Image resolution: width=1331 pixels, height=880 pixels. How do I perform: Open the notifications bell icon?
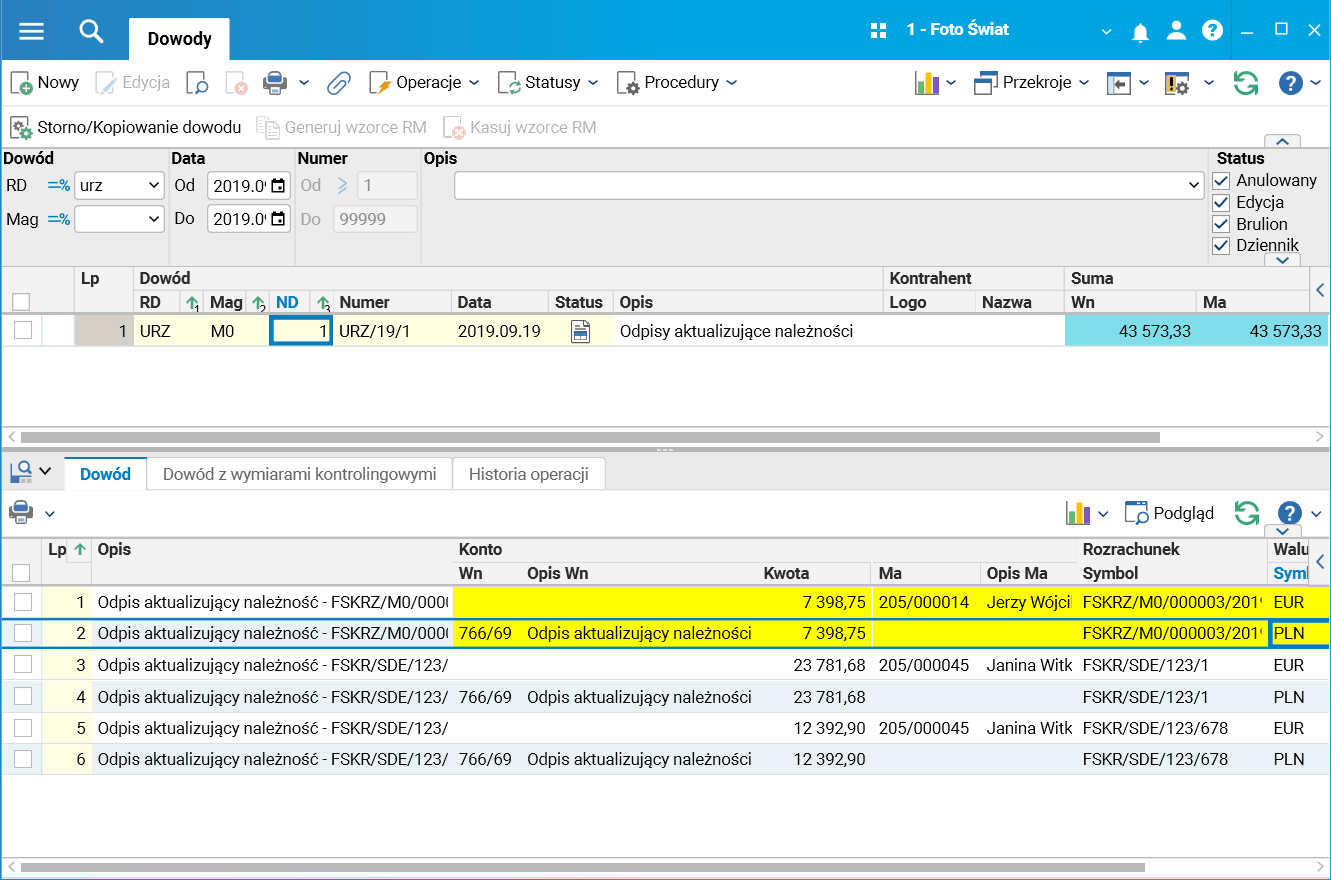[x=1140, y=32]
